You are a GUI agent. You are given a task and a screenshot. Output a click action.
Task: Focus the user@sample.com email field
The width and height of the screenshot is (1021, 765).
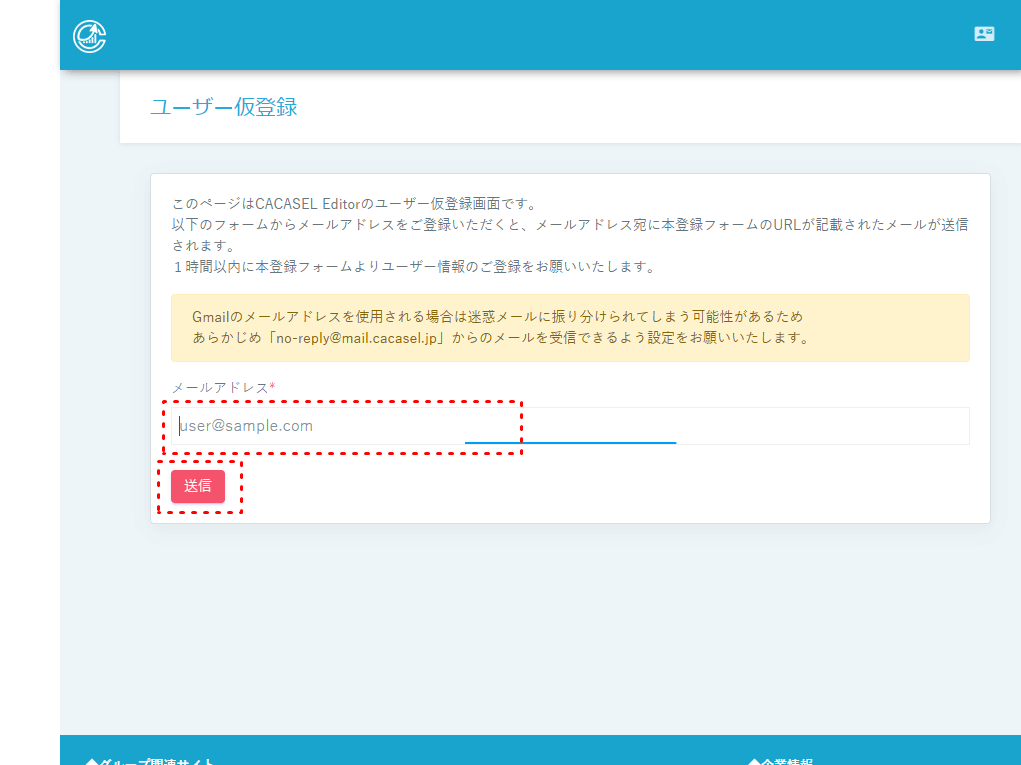click(x=568, y=426)
